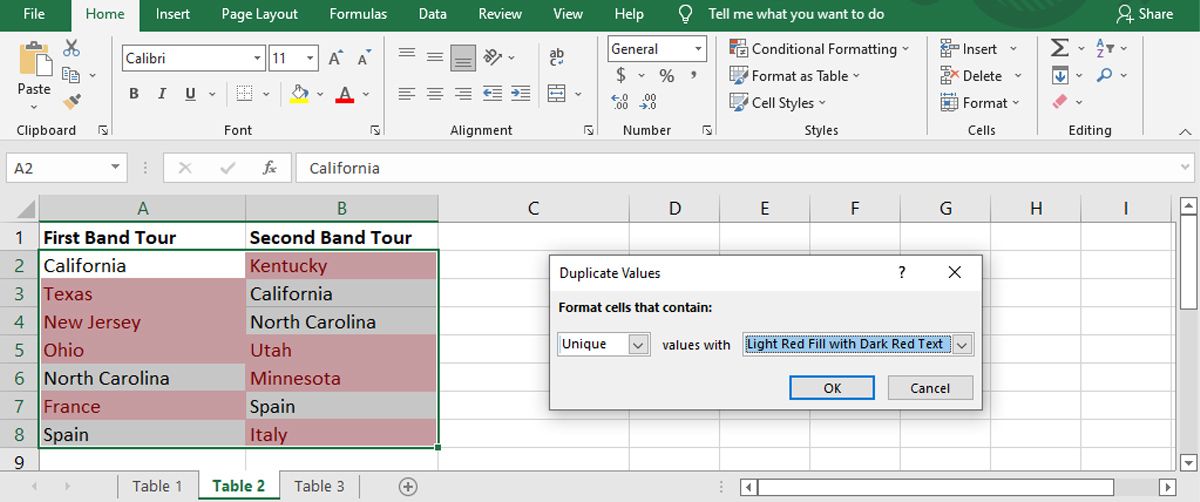Toggle Bottom Align vertical alignment

pyautogui.click(x=462, y=57)
